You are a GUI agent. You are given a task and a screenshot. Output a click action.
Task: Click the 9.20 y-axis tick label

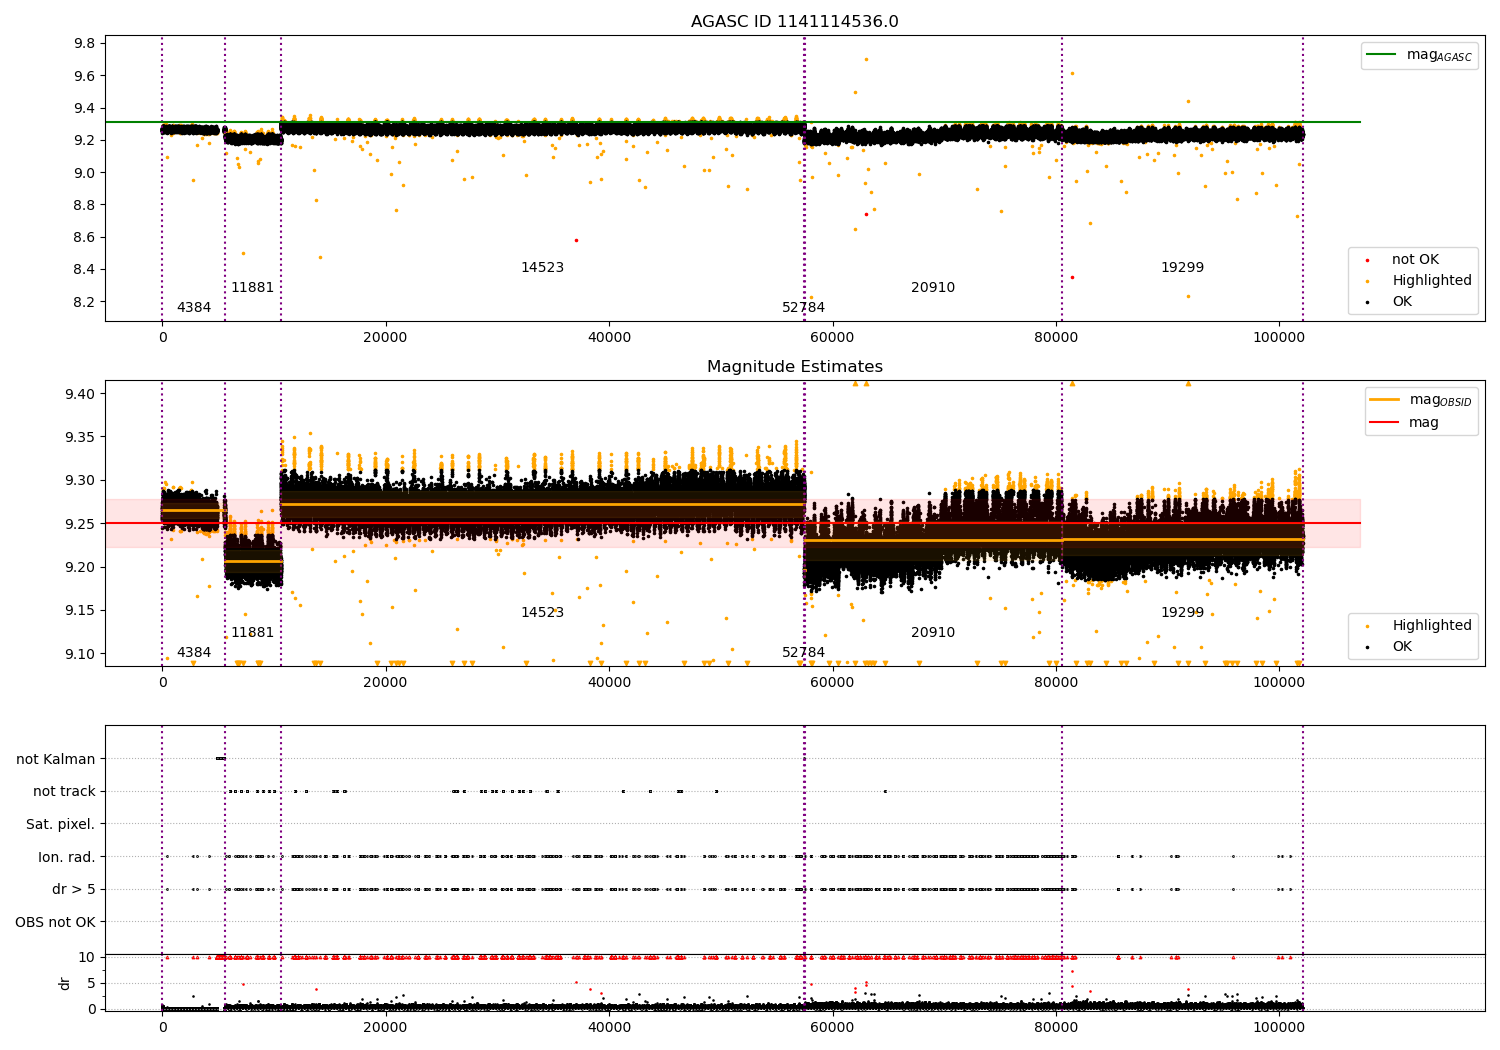81,568
